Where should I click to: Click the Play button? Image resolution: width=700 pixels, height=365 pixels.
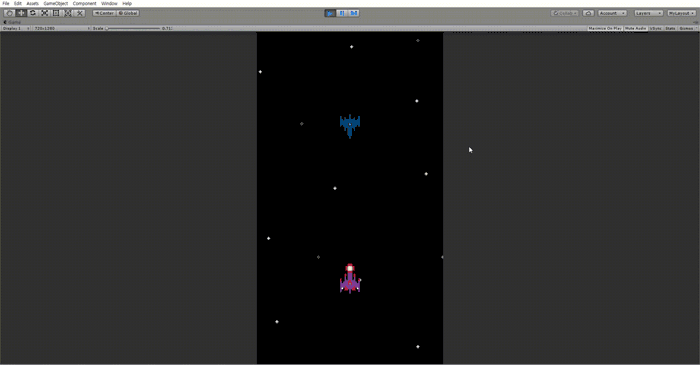pyautogui.click(x=330, y=13)
